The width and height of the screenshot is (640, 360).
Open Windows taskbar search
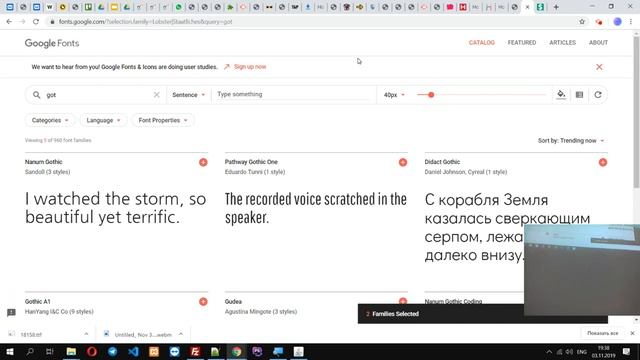click(30, 351)
